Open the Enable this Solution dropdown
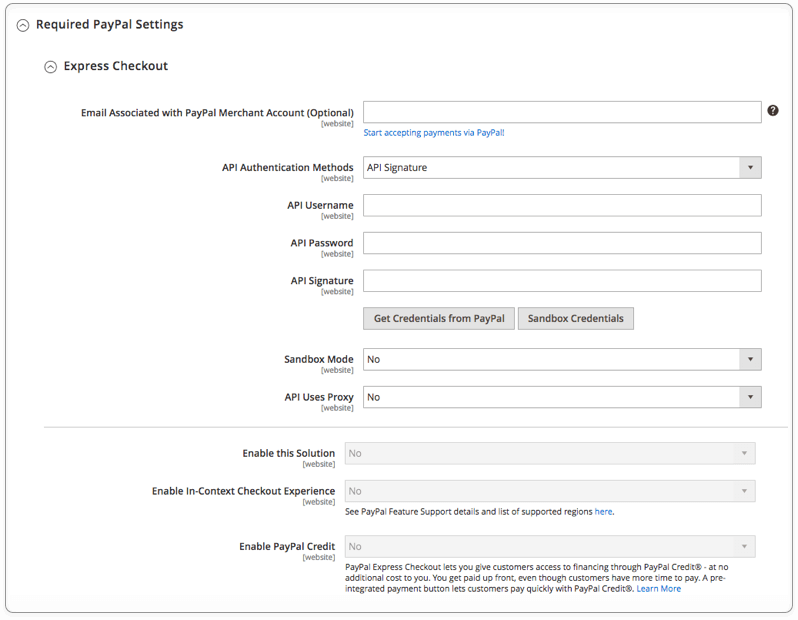 coord(550,454)
